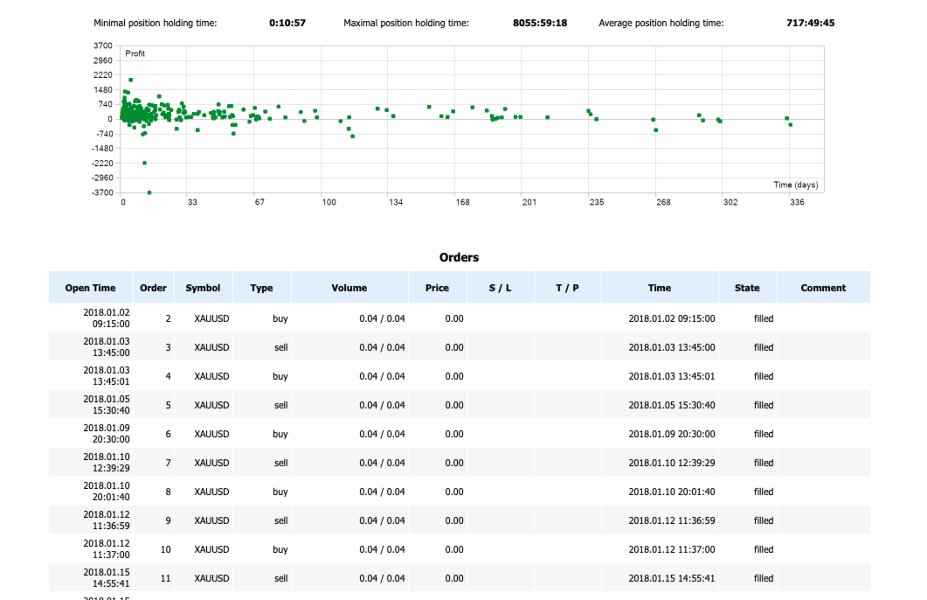Click the Price column header
Screen dimensions: 927x600
click(437, 288)
